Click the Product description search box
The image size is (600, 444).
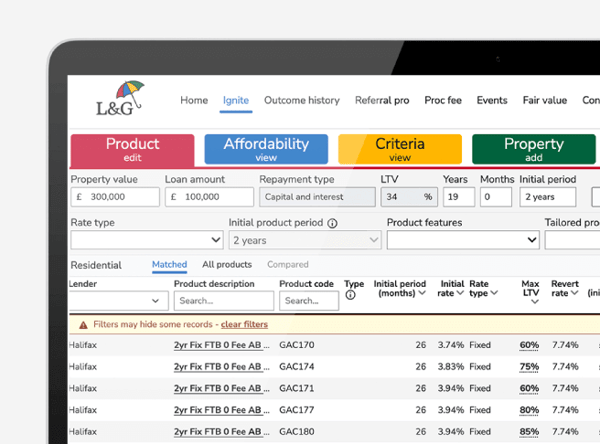(x=223, y=301)
